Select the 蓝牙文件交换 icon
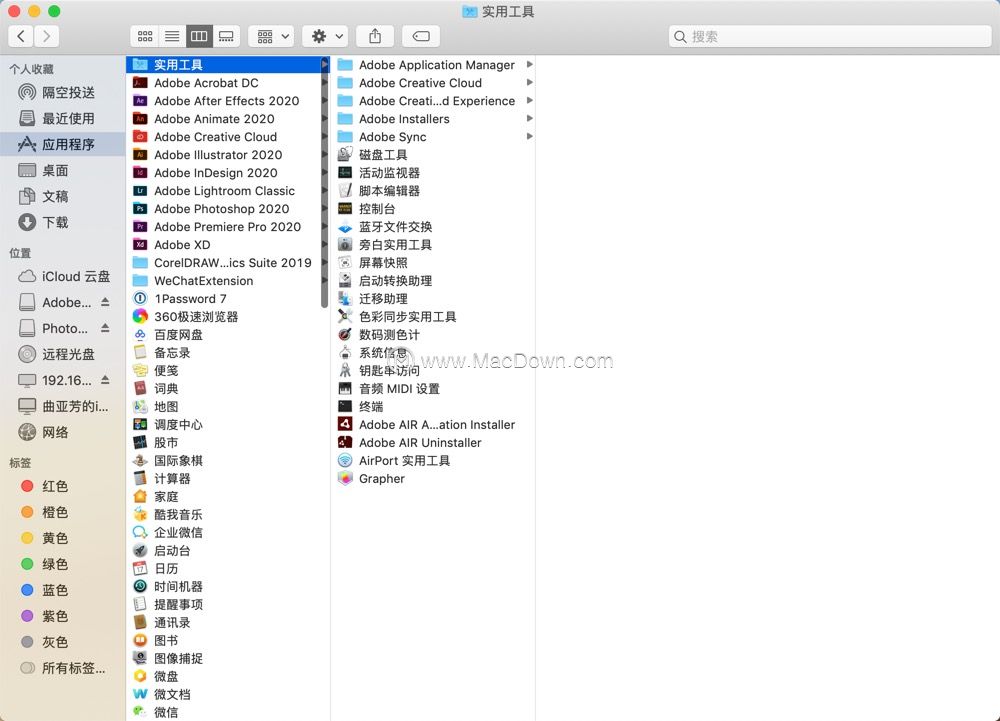The width and height of the screenshot is (1000, 721). coord(345,227)
